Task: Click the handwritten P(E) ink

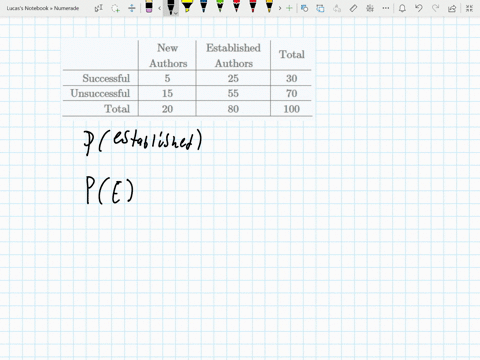Action: (x=110, y=190)
